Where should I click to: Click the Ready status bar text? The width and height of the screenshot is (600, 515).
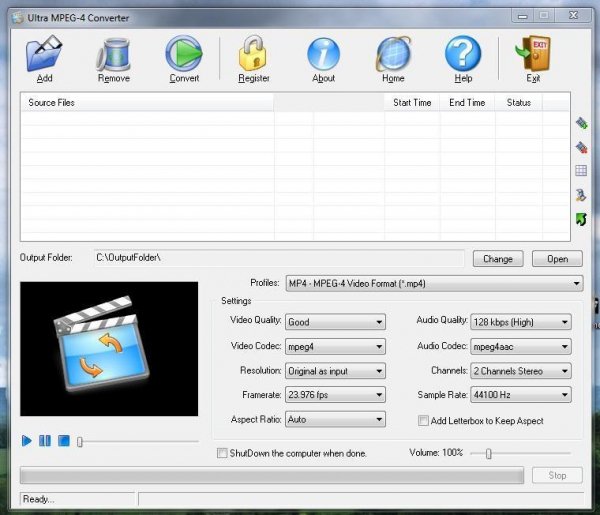[39, 499]
